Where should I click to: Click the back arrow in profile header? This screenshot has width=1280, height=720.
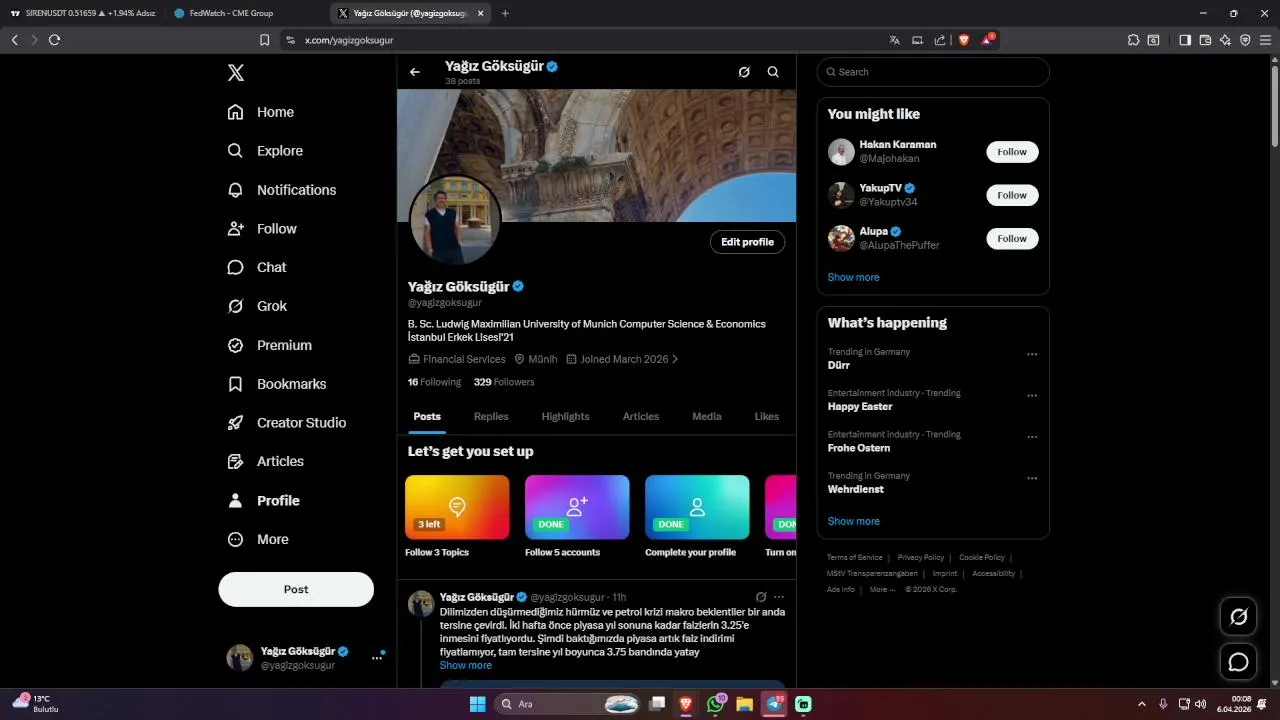click(x=415, y=72)
